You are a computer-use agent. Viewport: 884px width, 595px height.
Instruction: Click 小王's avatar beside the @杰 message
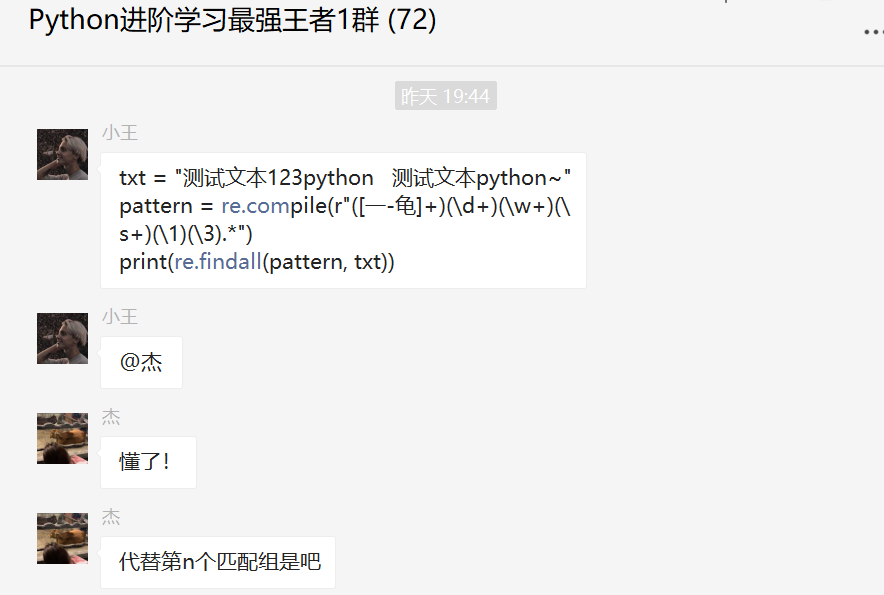[63, 338]
